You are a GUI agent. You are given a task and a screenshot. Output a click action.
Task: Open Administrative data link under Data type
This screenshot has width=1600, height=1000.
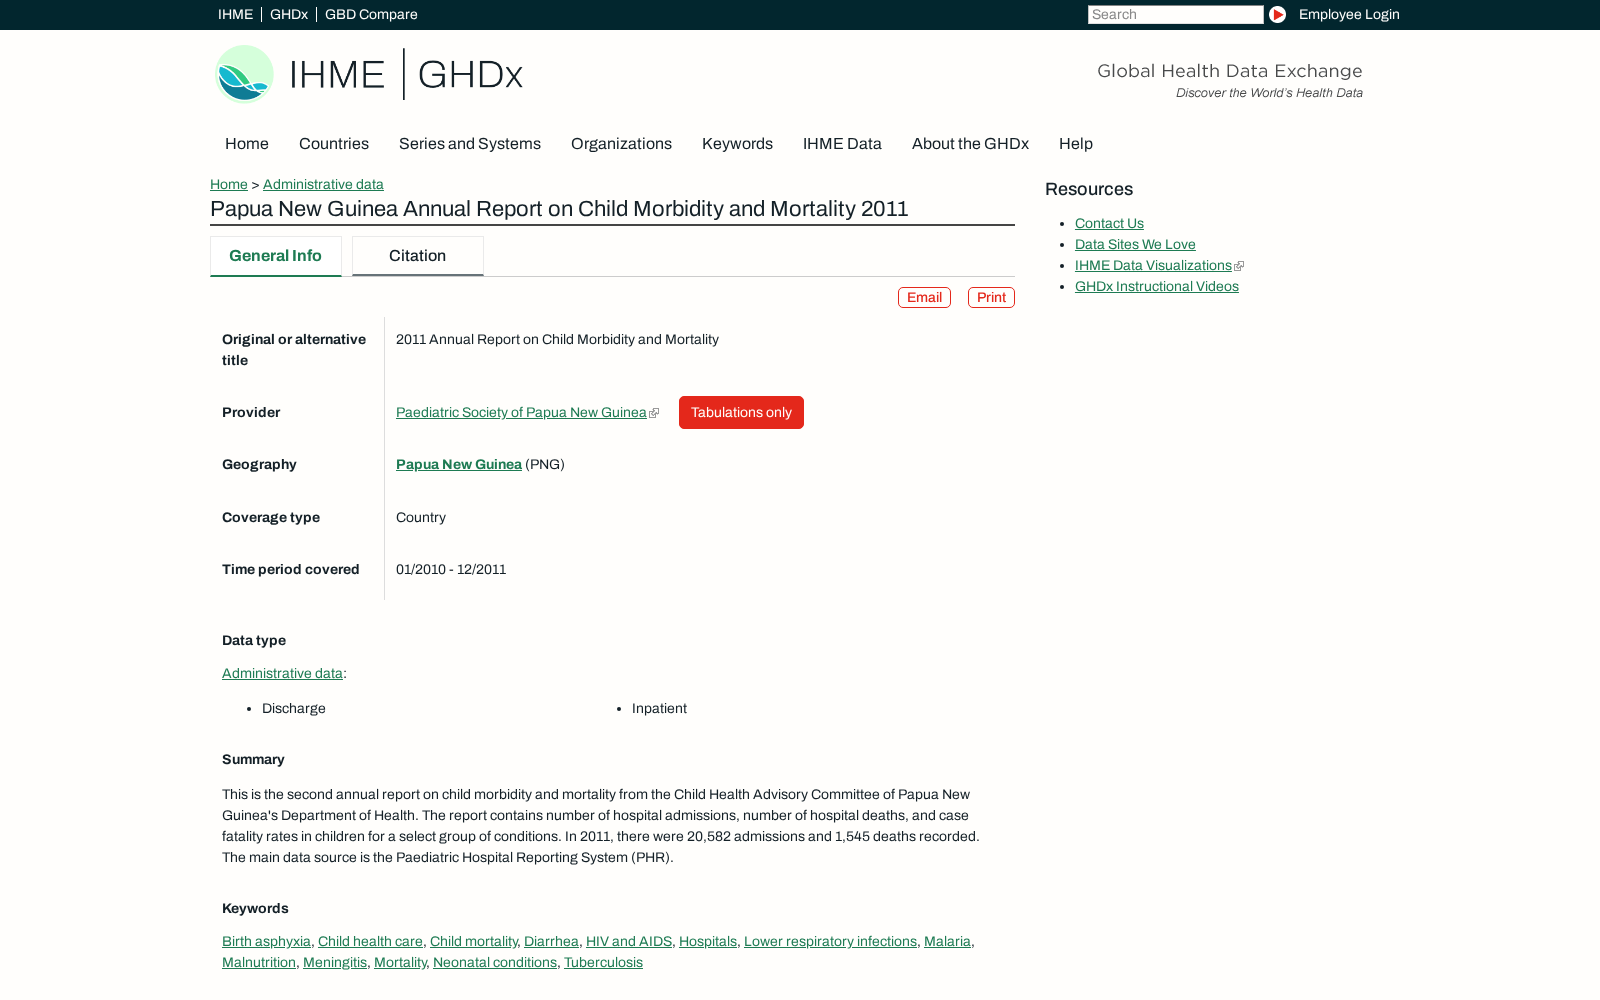pos(282,674)
